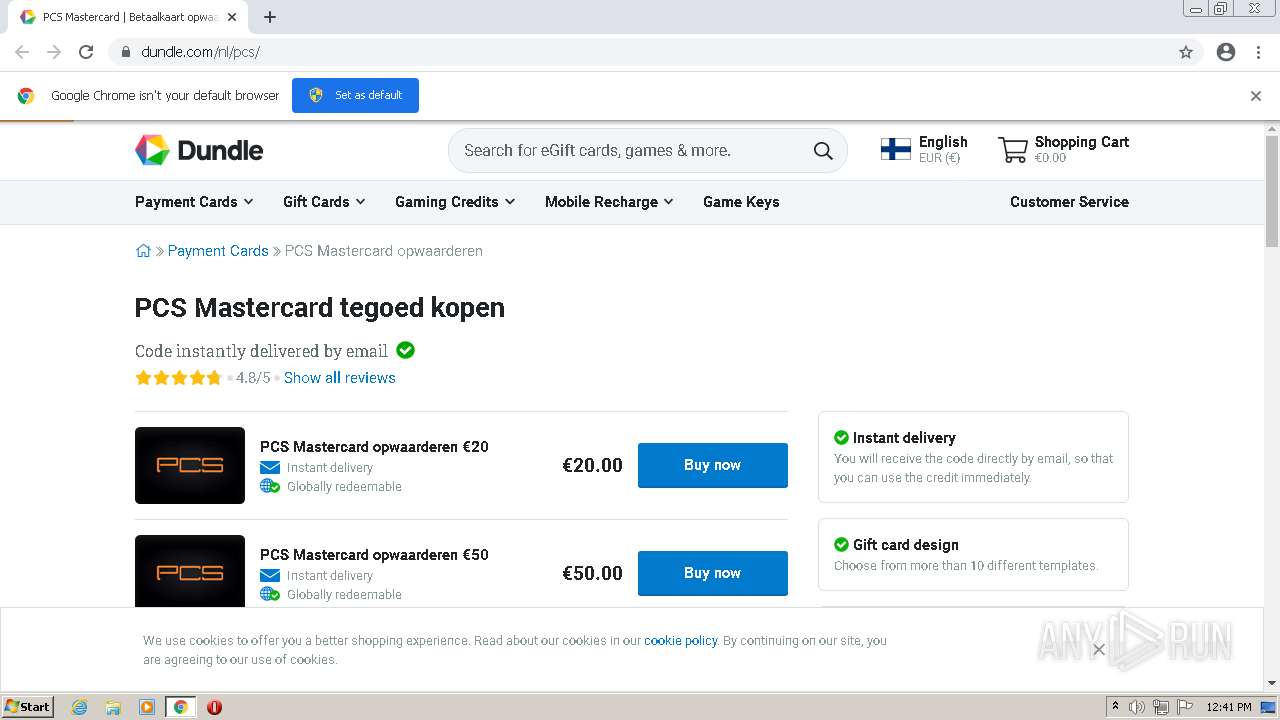This screenshot has width=1280, height=720.
Task: Click the home breadcrumb icon
Action: [x=143, y=251]
